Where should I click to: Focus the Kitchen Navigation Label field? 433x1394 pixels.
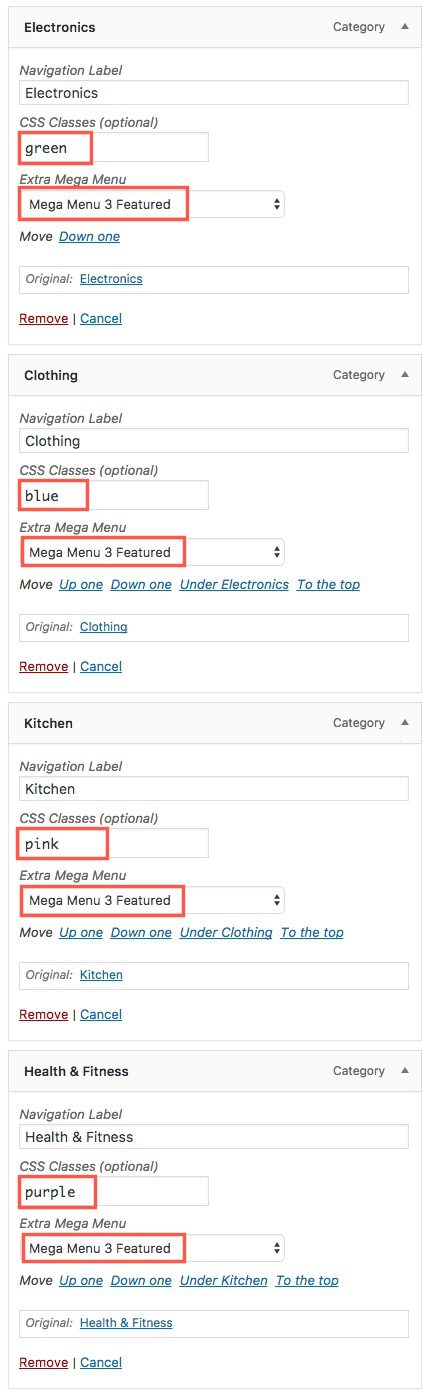click(214, 789)
